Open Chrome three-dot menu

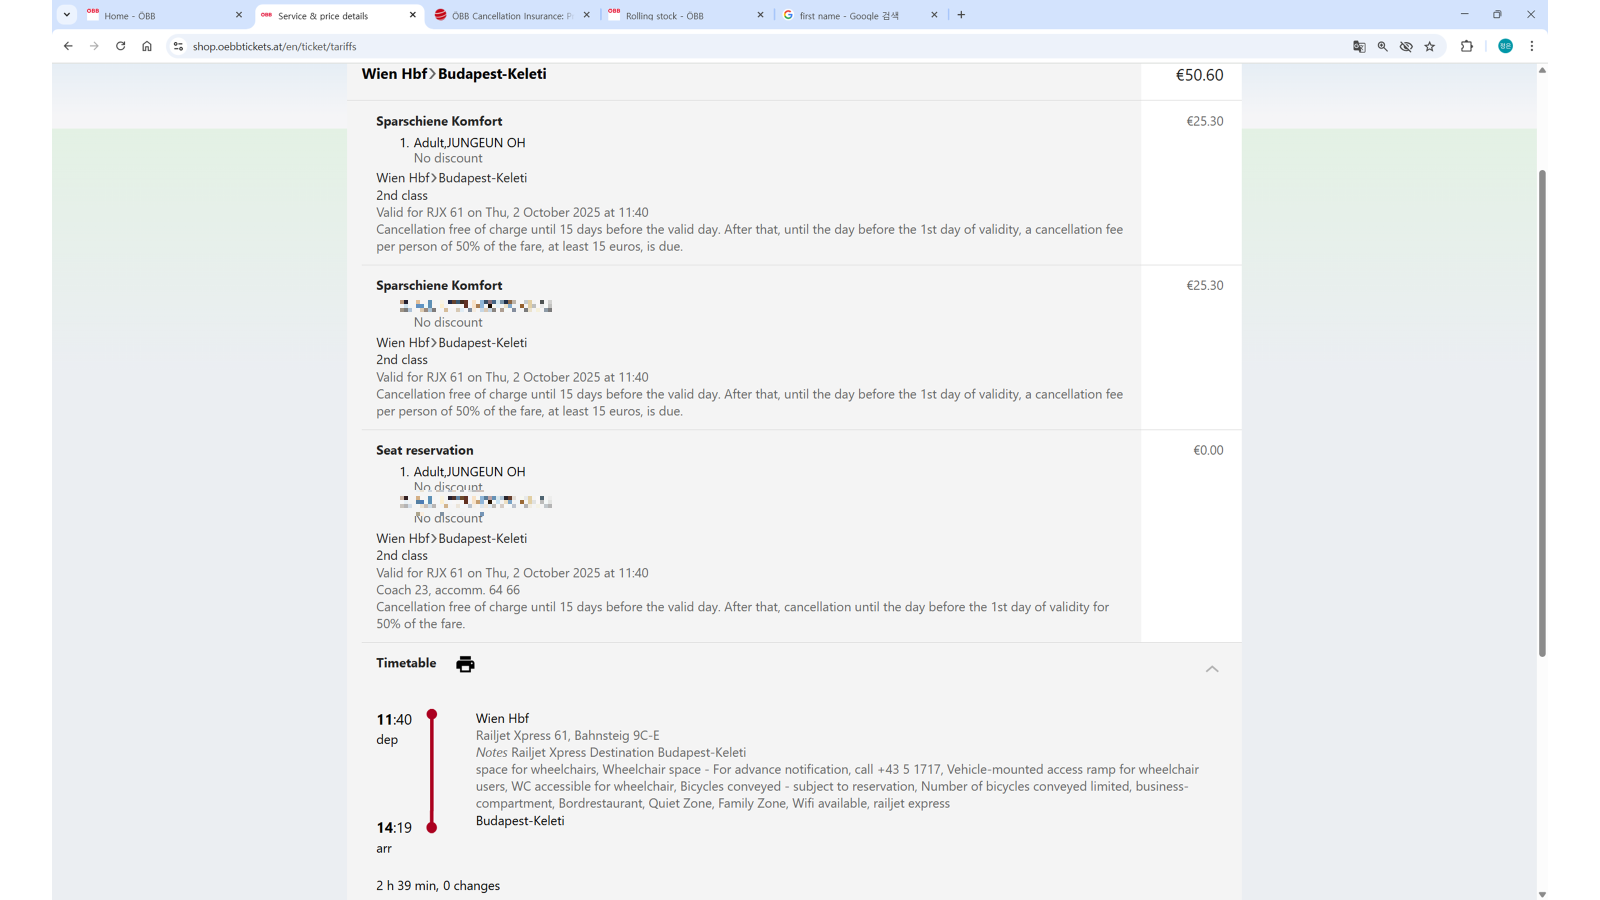click(1532, 46)
